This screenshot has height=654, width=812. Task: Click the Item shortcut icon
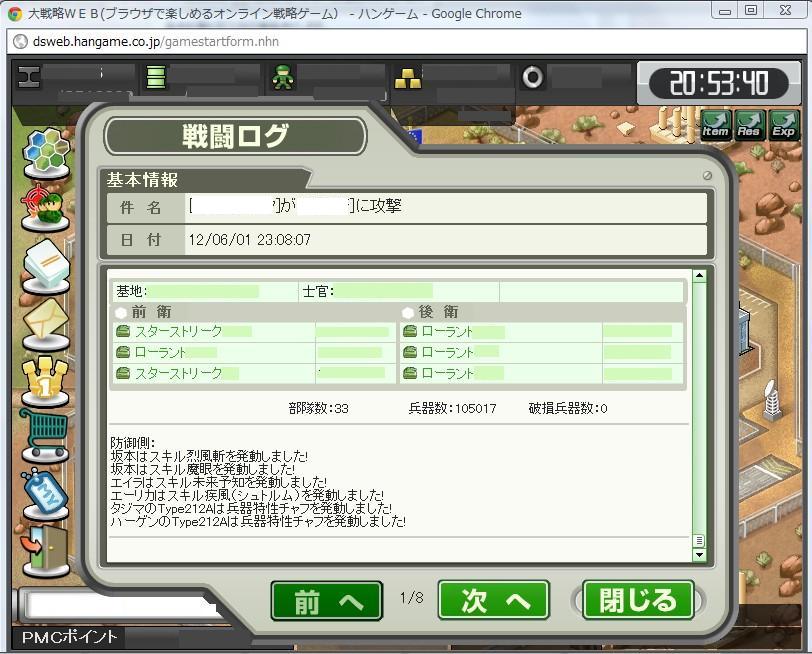(x=716, y=125)
